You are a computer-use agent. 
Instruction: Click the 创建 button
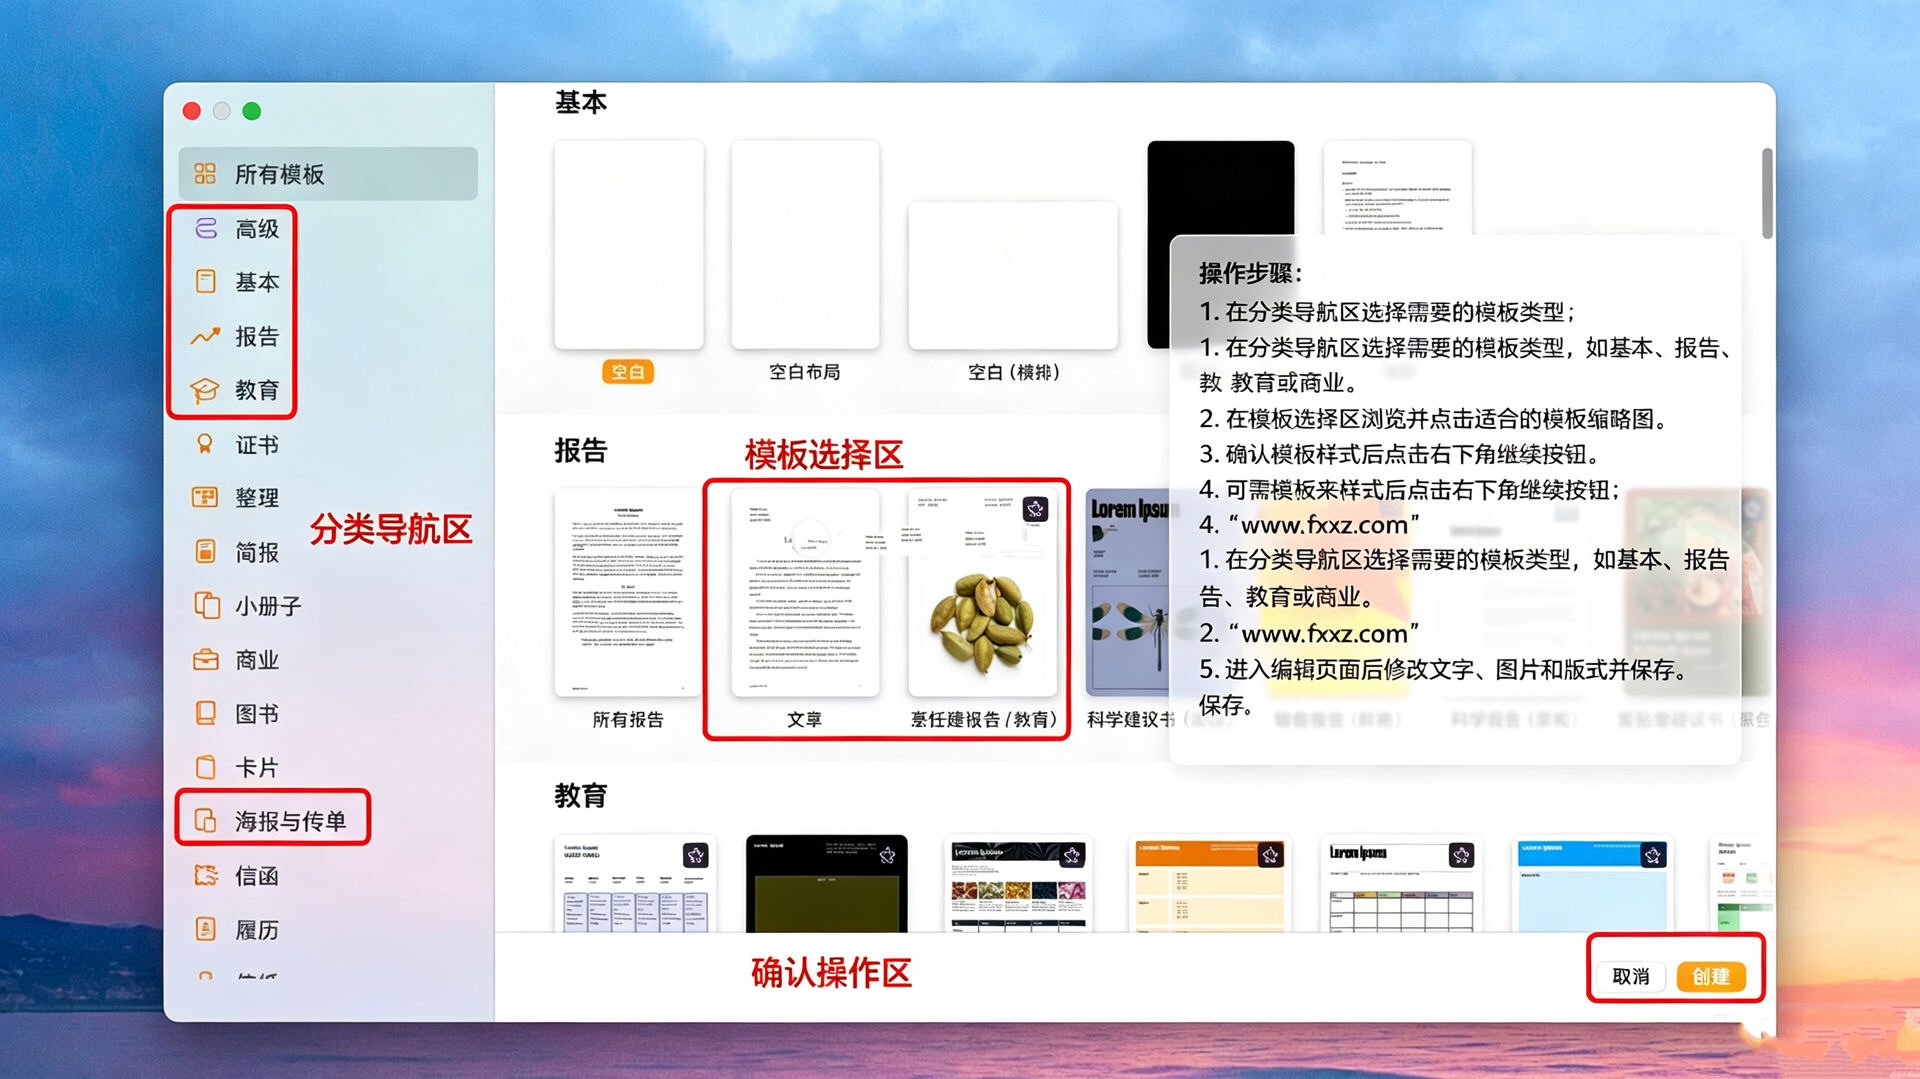1711,976
